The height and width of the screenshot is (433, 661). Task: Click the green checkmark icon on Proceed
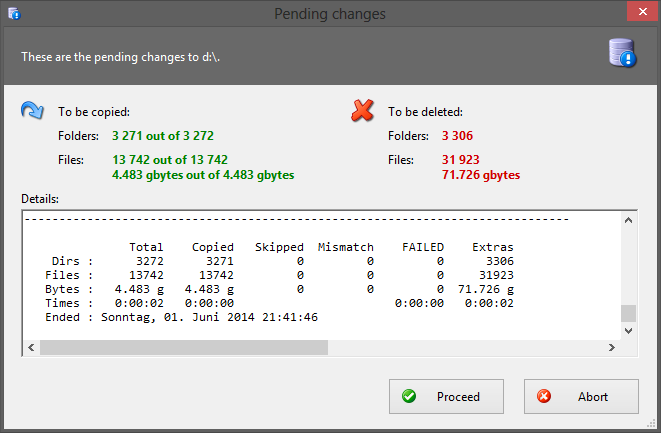tap(409, 397)
